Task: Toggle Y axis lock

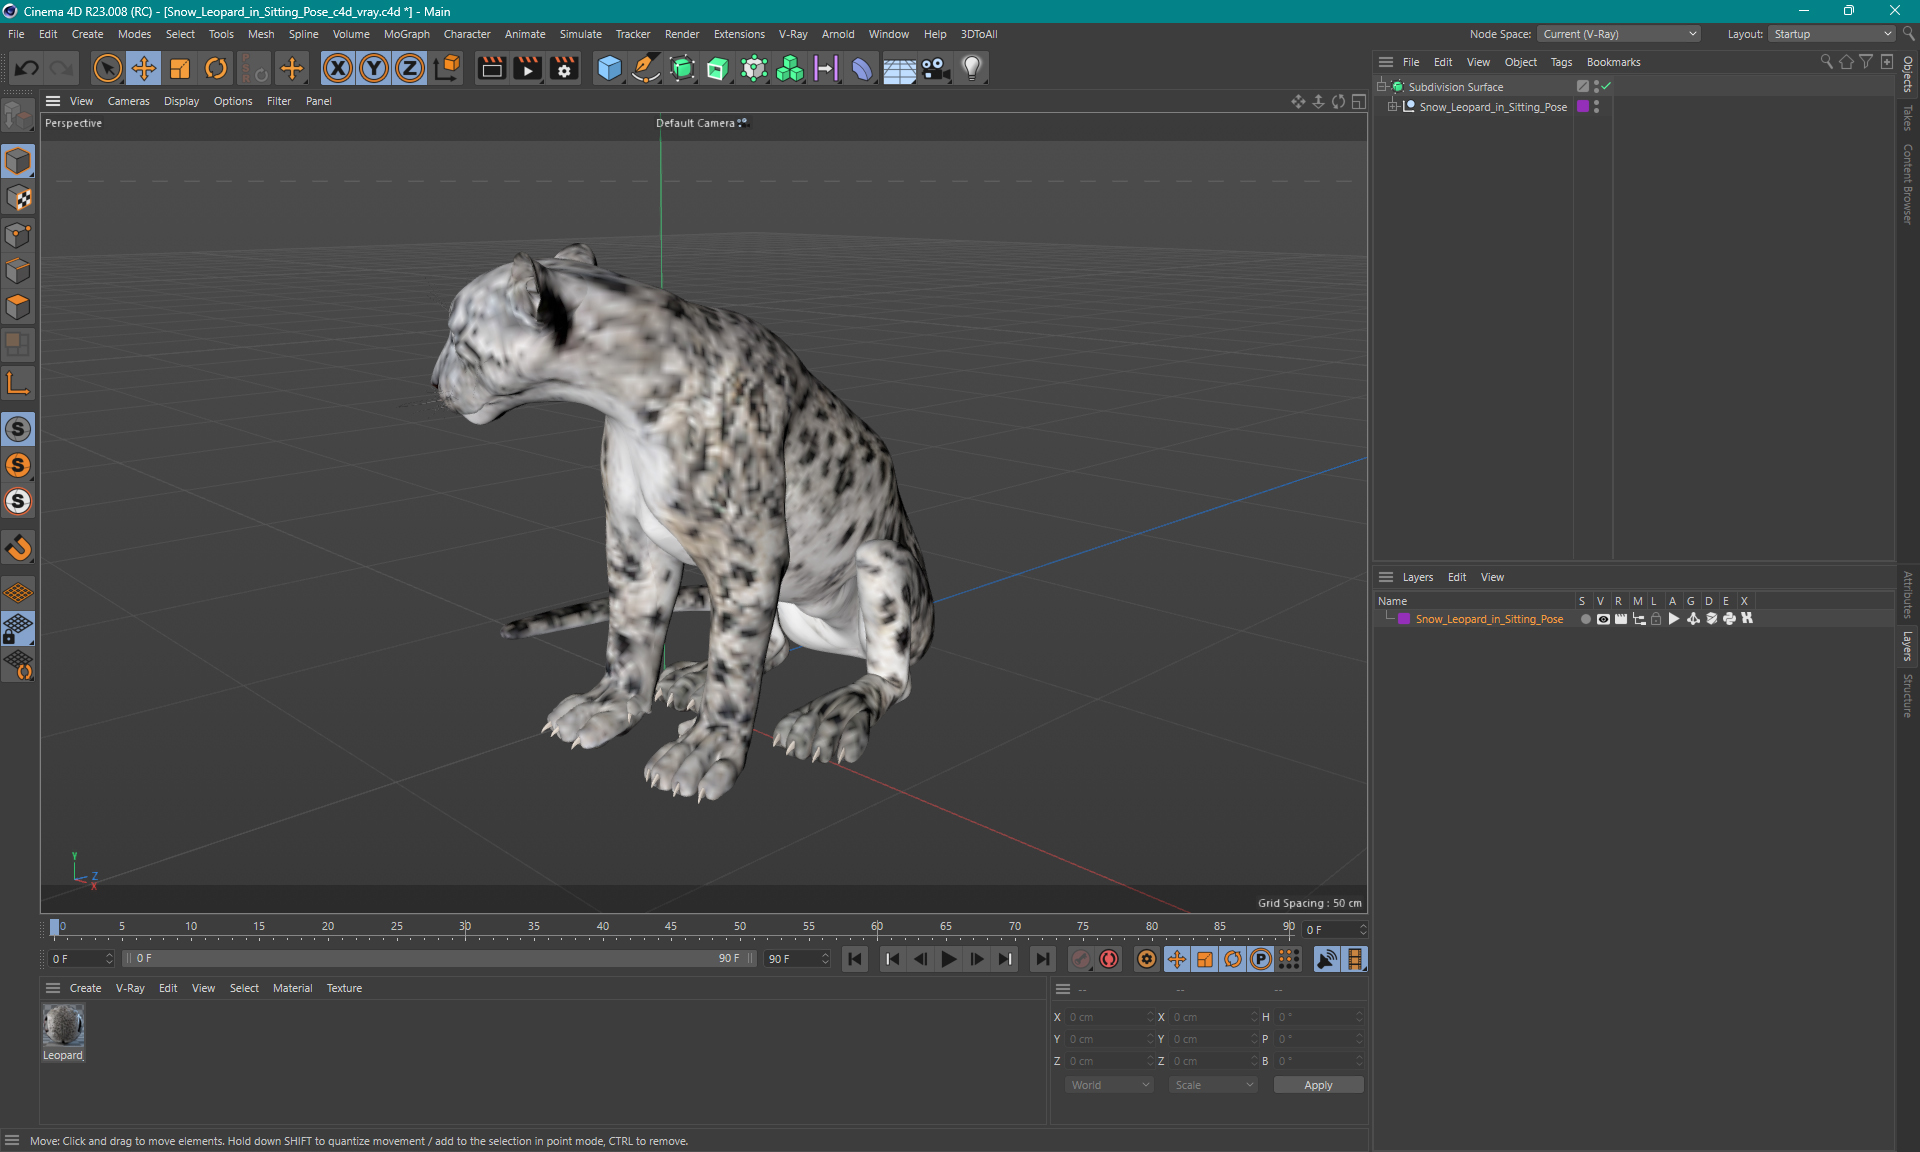Action: 374,68
